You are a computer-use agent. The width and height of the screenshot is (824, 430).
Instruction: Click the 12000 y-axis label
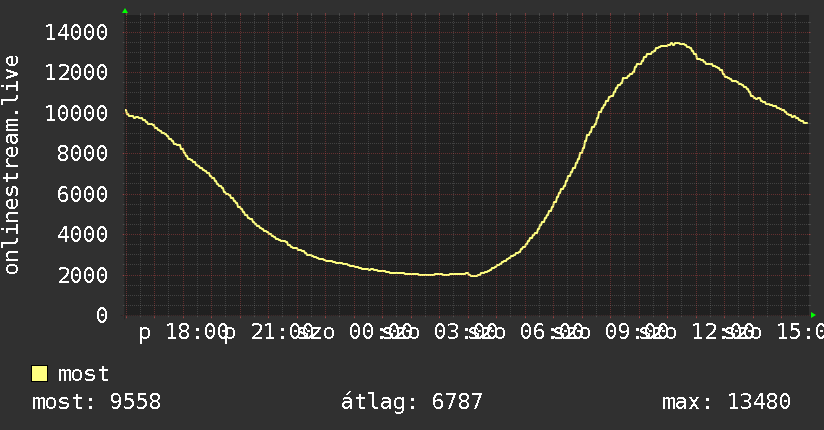pyautogui.click(x=76, y=73)
